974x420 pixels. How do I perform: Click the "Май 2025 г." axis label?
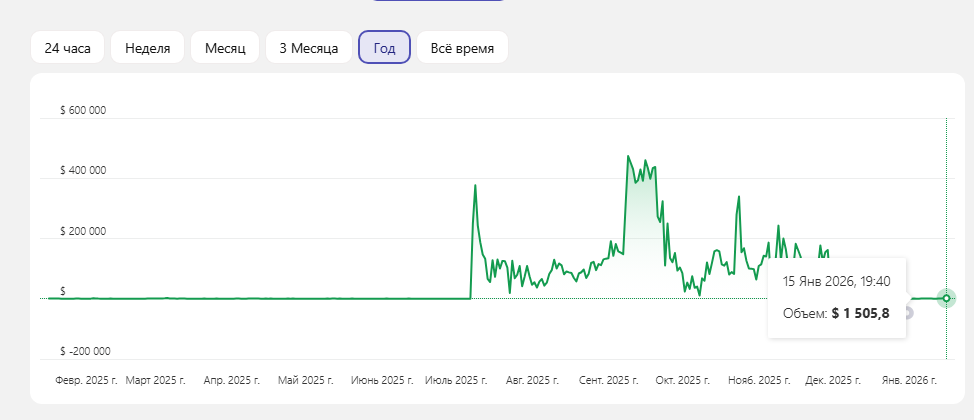click(x=304, y=381)
